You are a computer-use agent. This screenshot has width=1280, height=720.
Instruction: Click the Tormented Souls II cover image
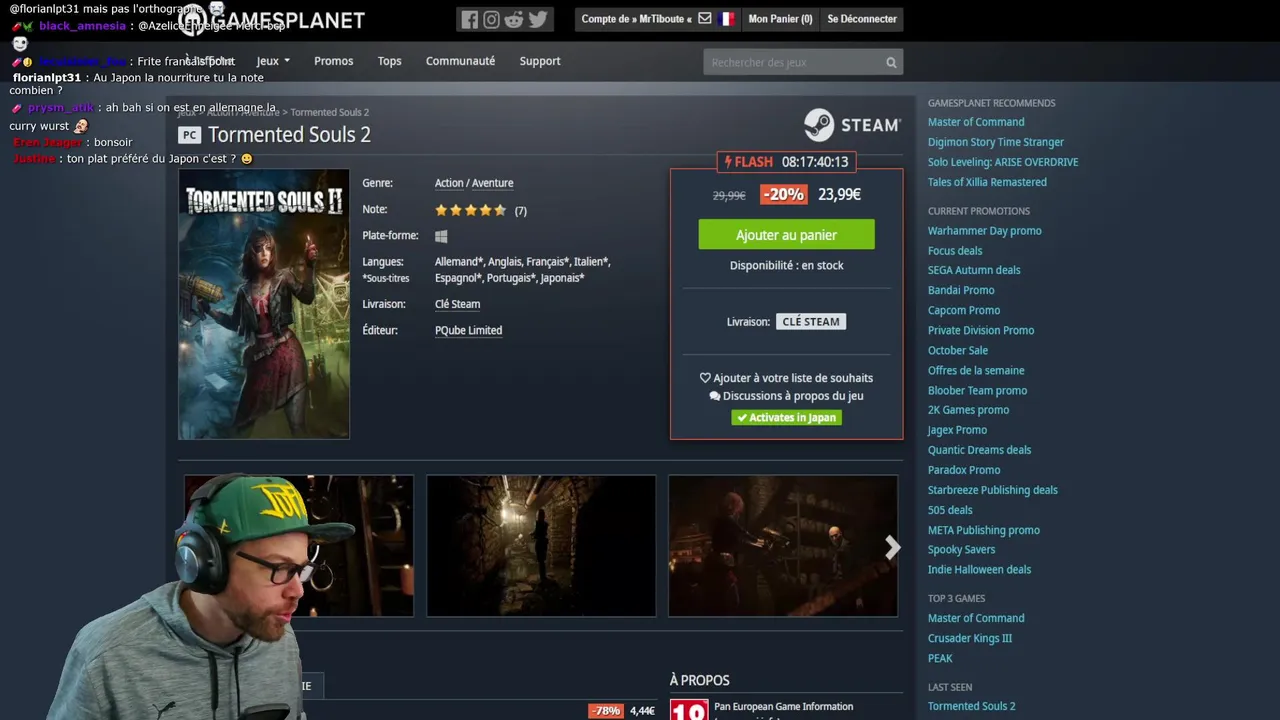pyautogui.click(x=264, y=304)
